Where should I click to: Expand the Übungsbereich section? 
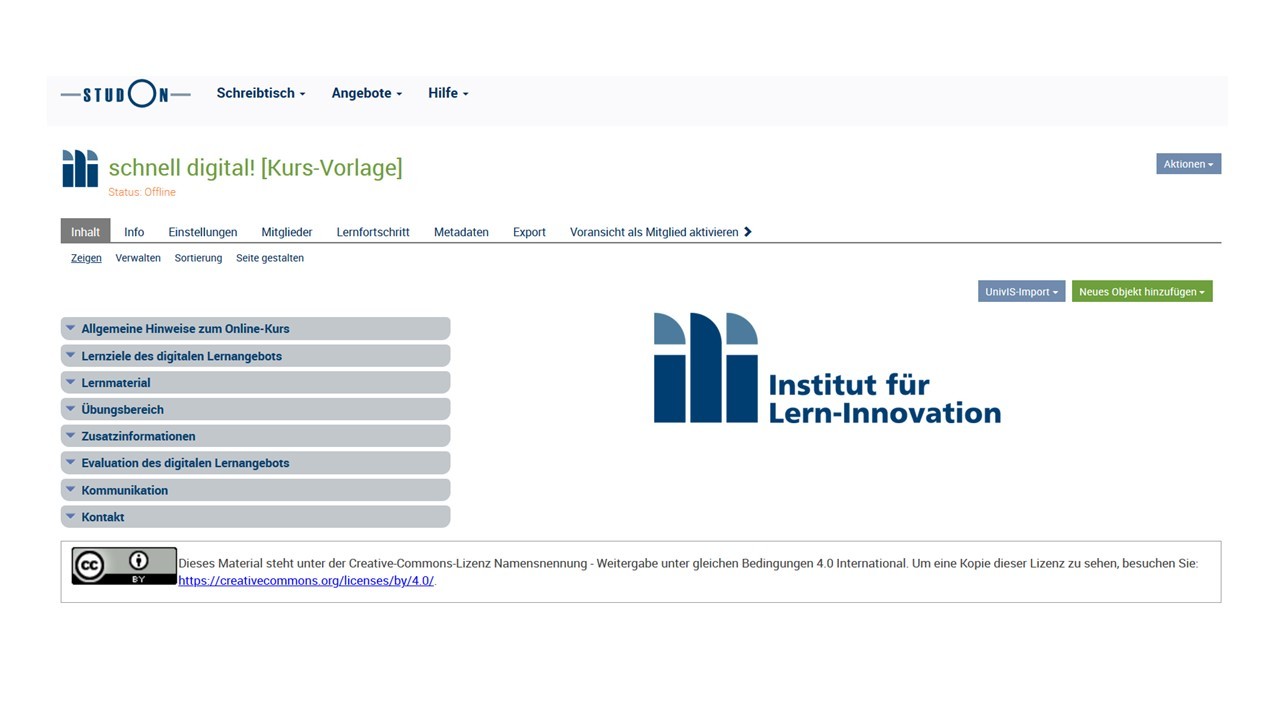255,409
